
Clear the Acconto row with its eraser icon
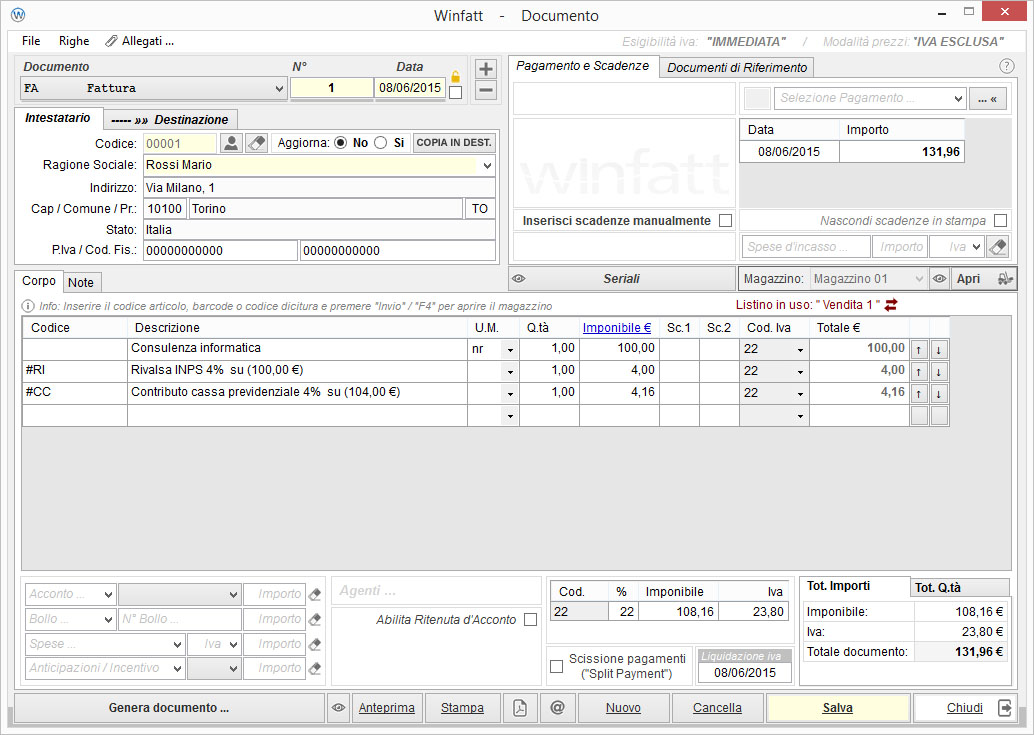coord(315,595)
